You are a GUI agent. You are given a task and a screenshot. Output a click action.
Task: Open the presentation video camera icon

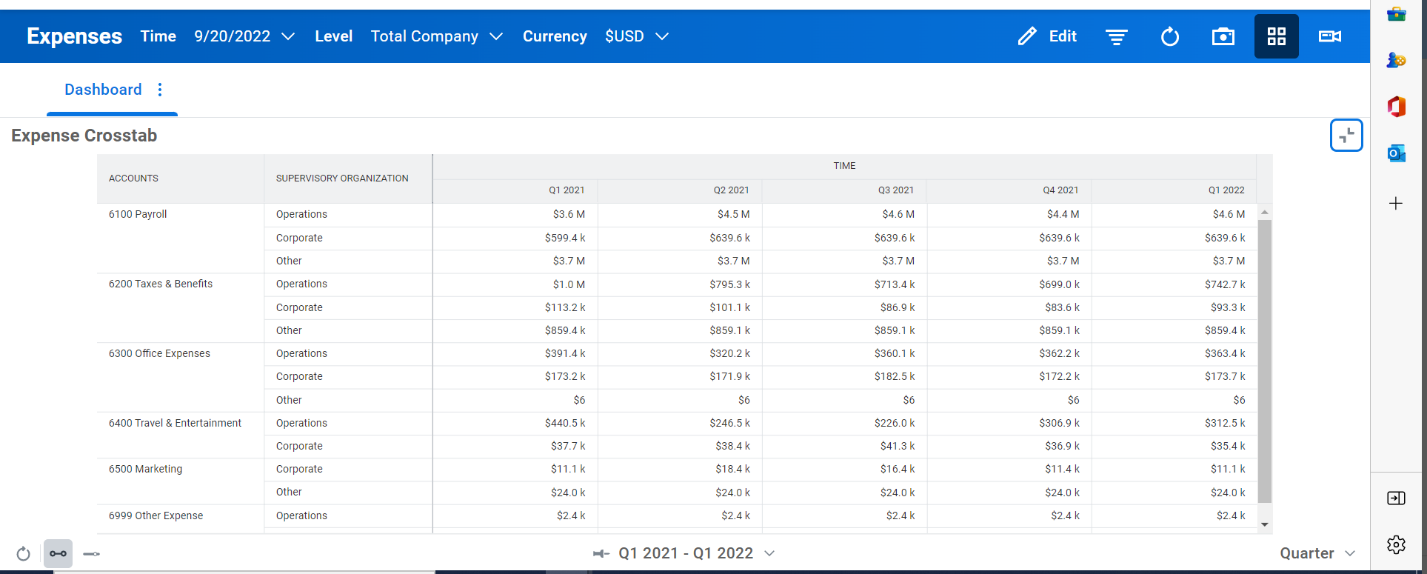click(1329, 37)
